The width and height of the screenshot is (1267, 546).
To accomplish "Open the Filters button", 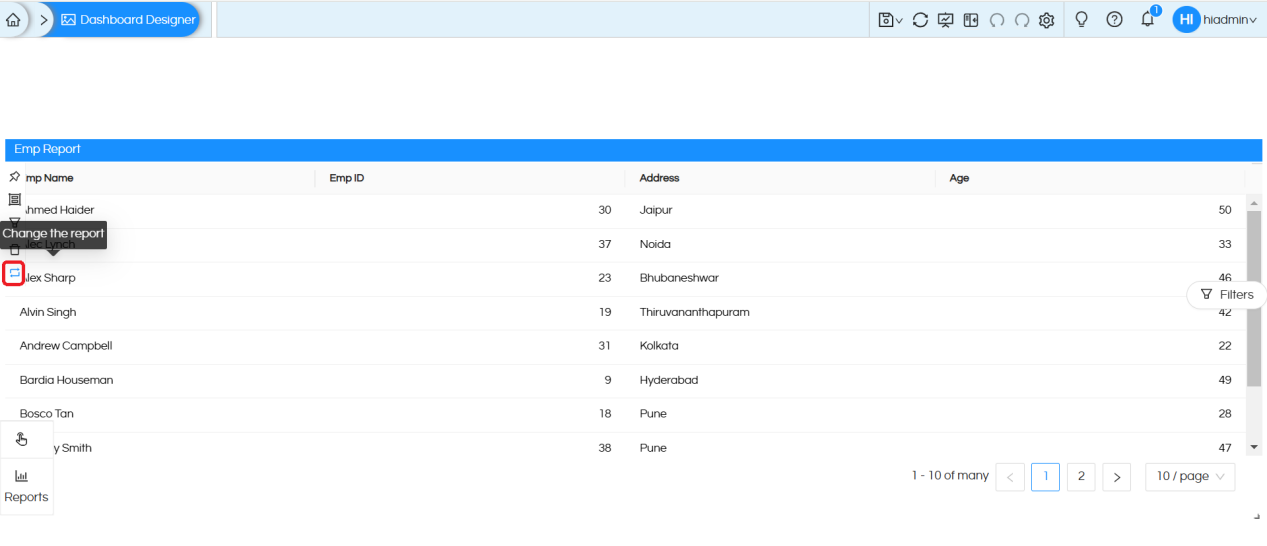I will 1227,295.
